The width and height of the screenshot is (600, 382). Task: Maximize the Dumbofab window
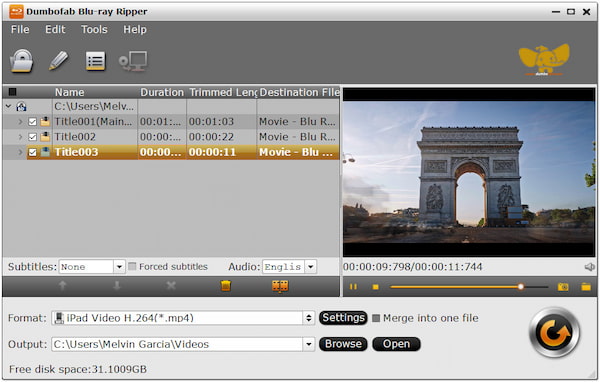pos(571,12)
